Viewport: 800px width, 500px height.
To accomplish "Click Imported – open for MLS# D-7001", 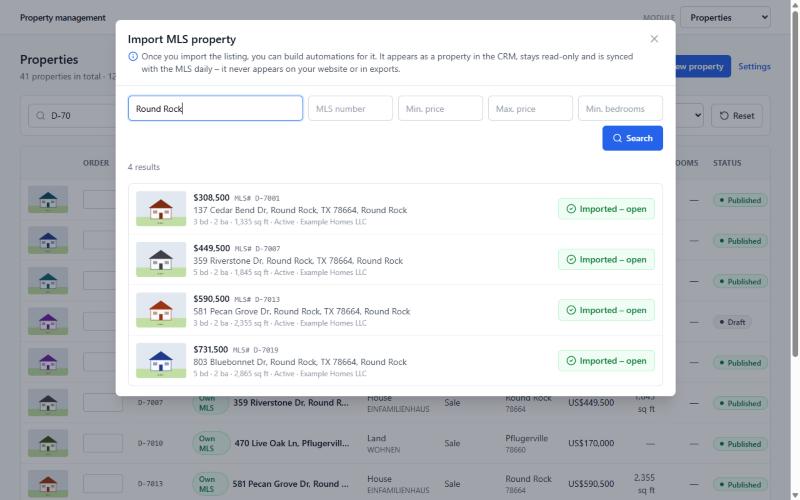I will 606,209.
